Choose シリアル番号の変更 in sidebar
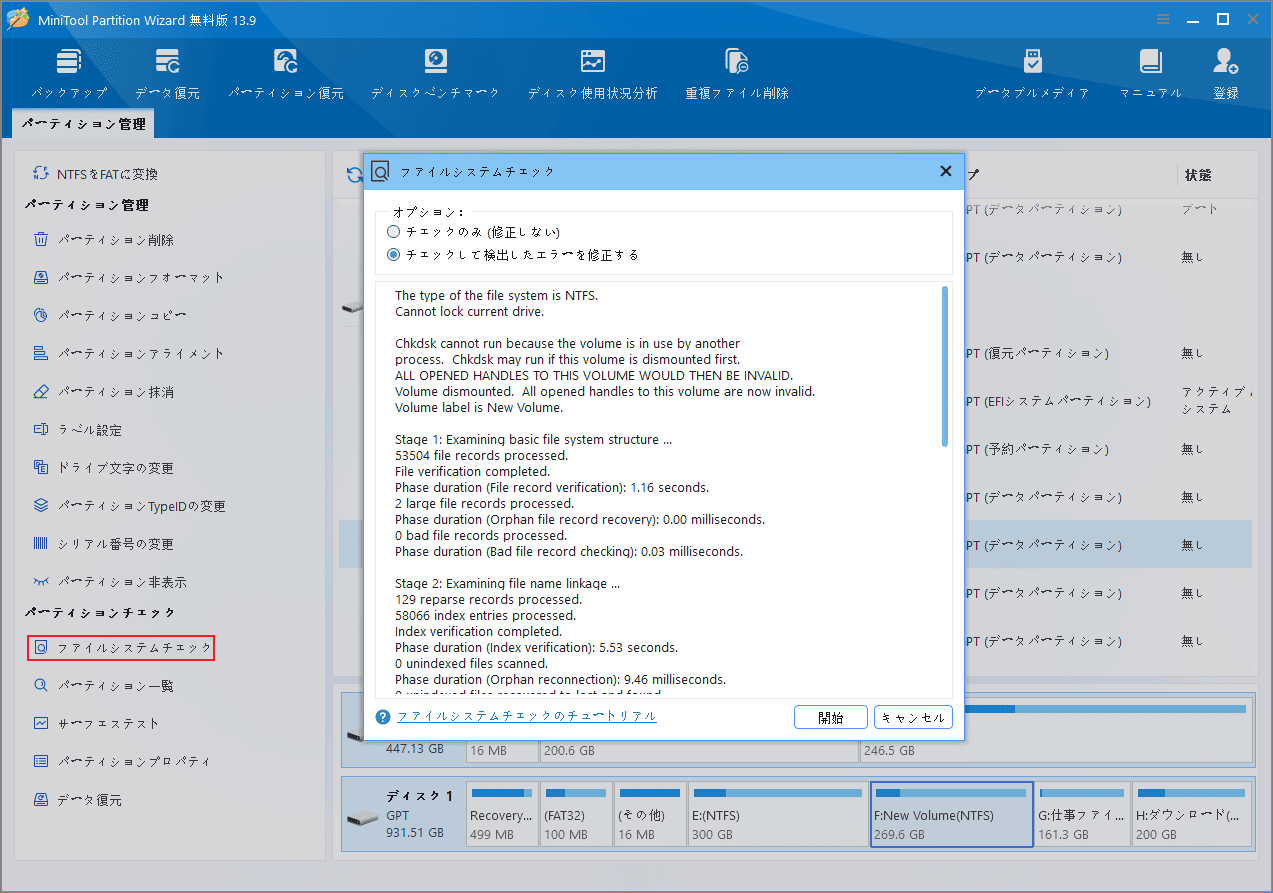Image resolution: width=1273 pixels, height=893 pixels. pyautogui.click(x=104, y=544)
